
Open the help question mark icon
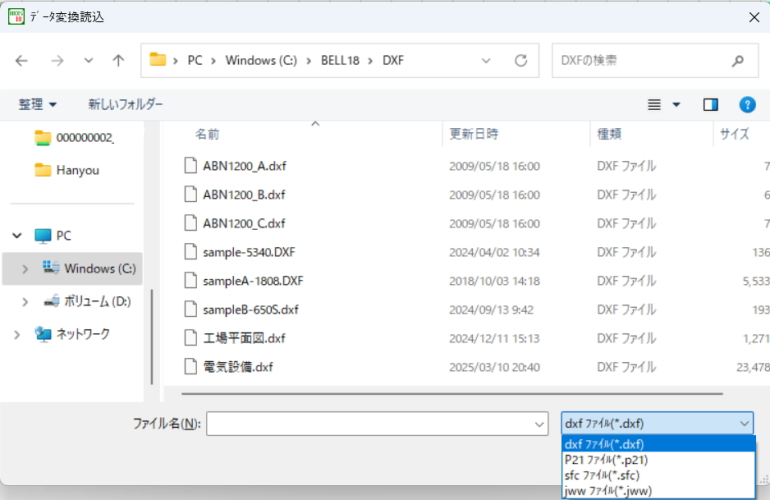(747, 104)
